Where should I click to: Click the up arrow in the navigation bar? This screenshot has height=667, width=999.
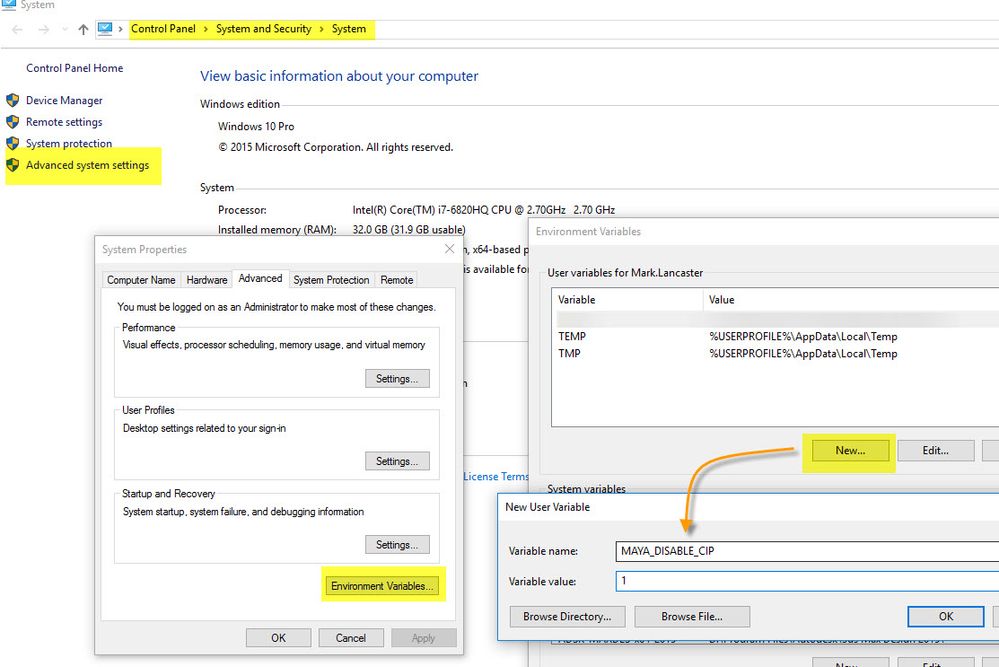pos(82,29)
